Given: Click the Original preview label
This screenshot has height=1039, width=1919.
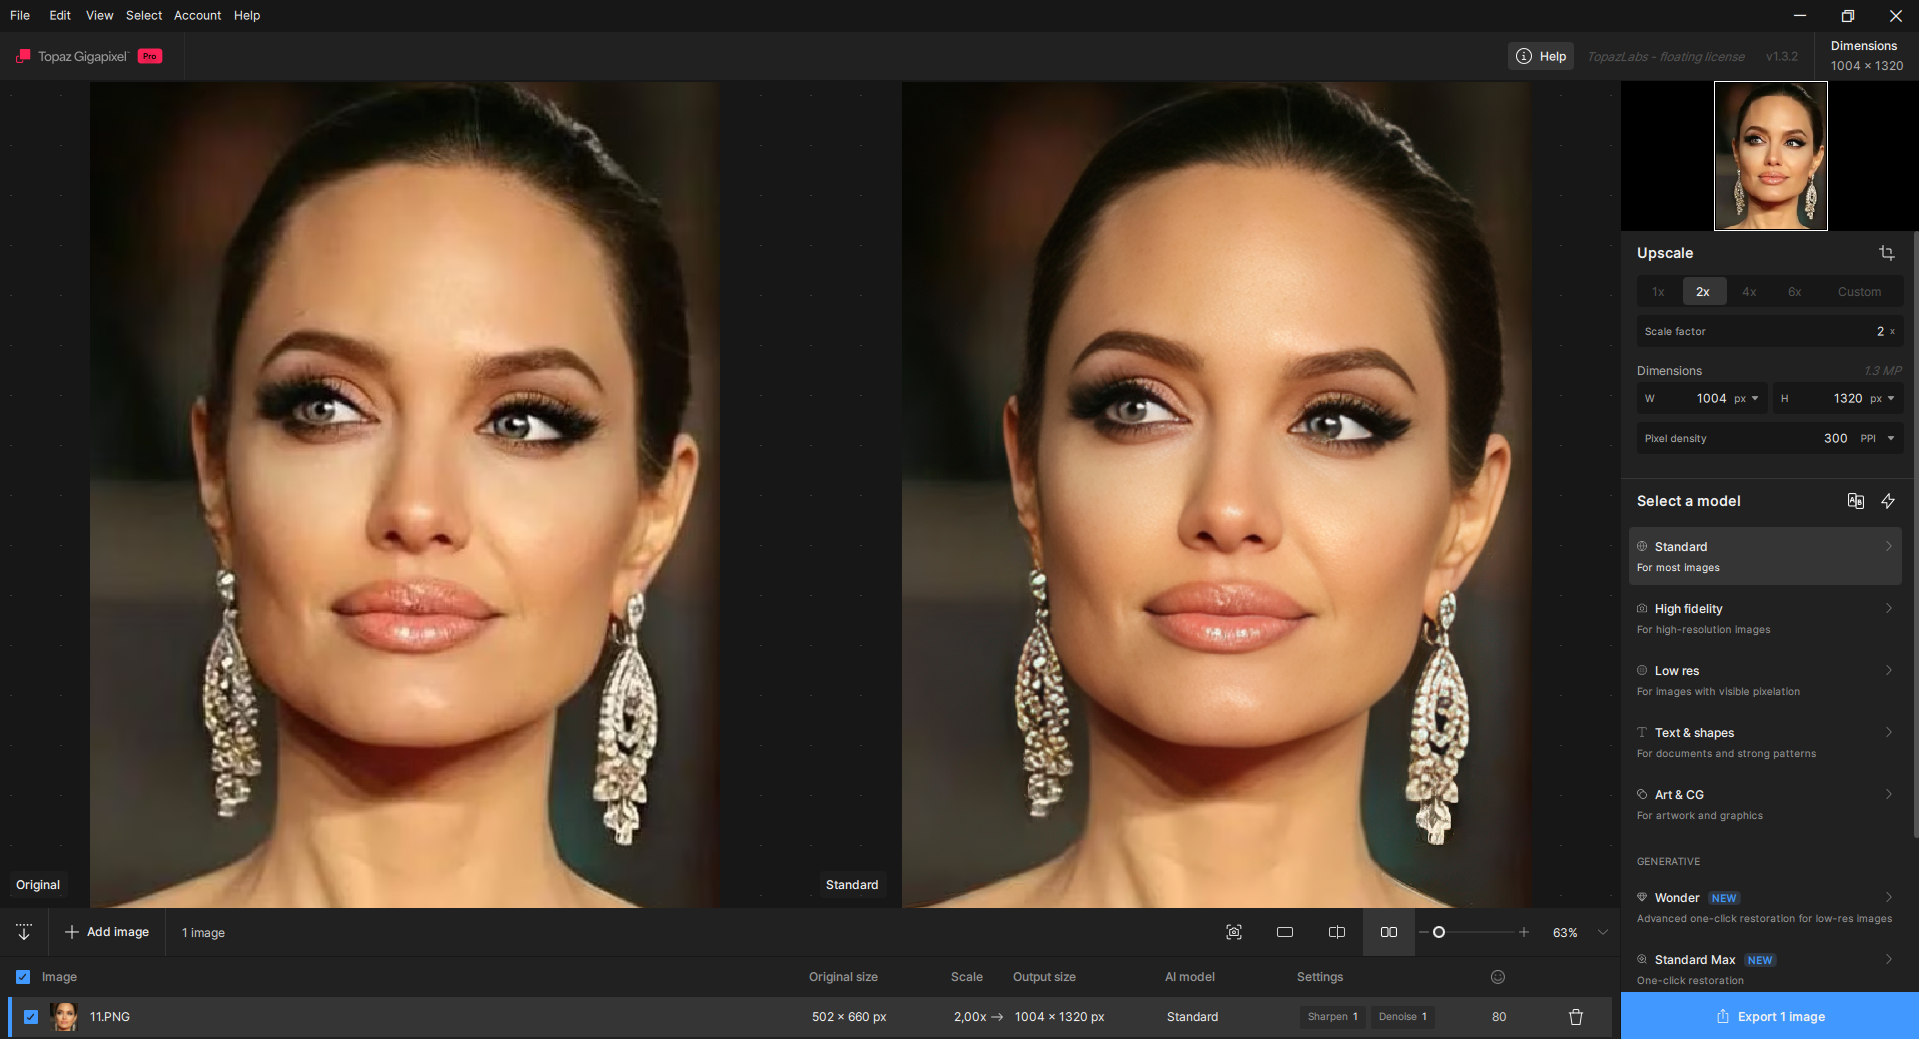Looking at the screenshot, I should [38, 885].
